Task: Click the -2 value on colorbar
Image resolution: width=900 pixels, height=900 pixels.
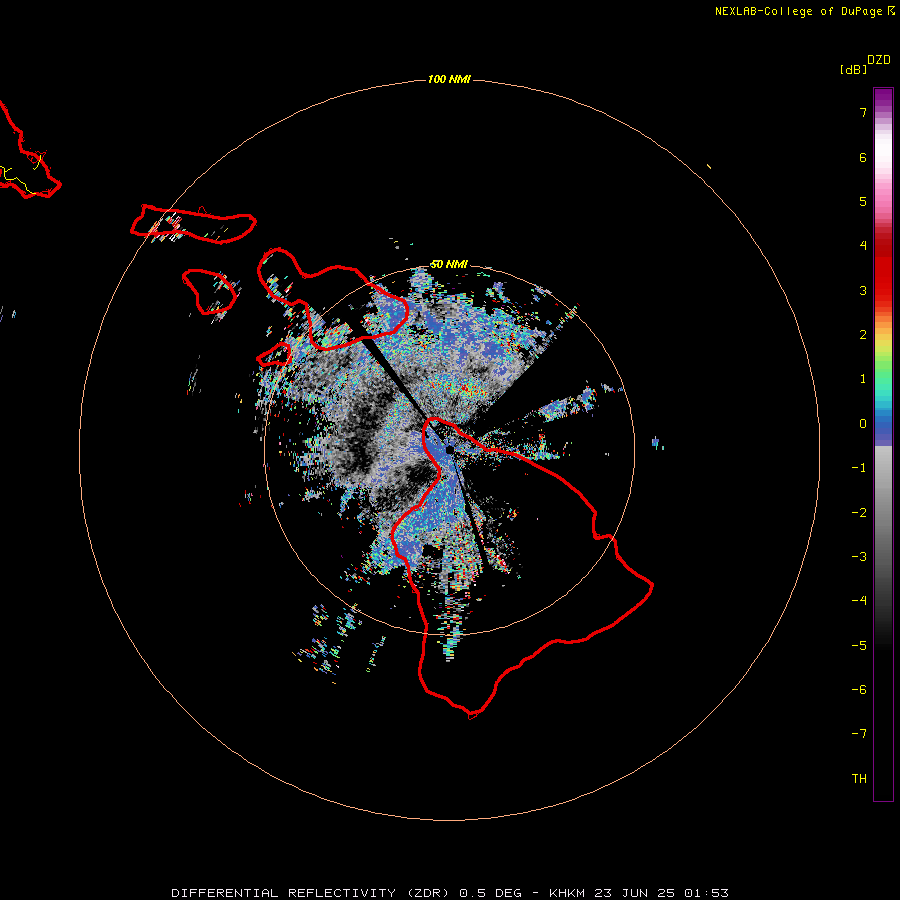Action: click(x=859, y=513)
